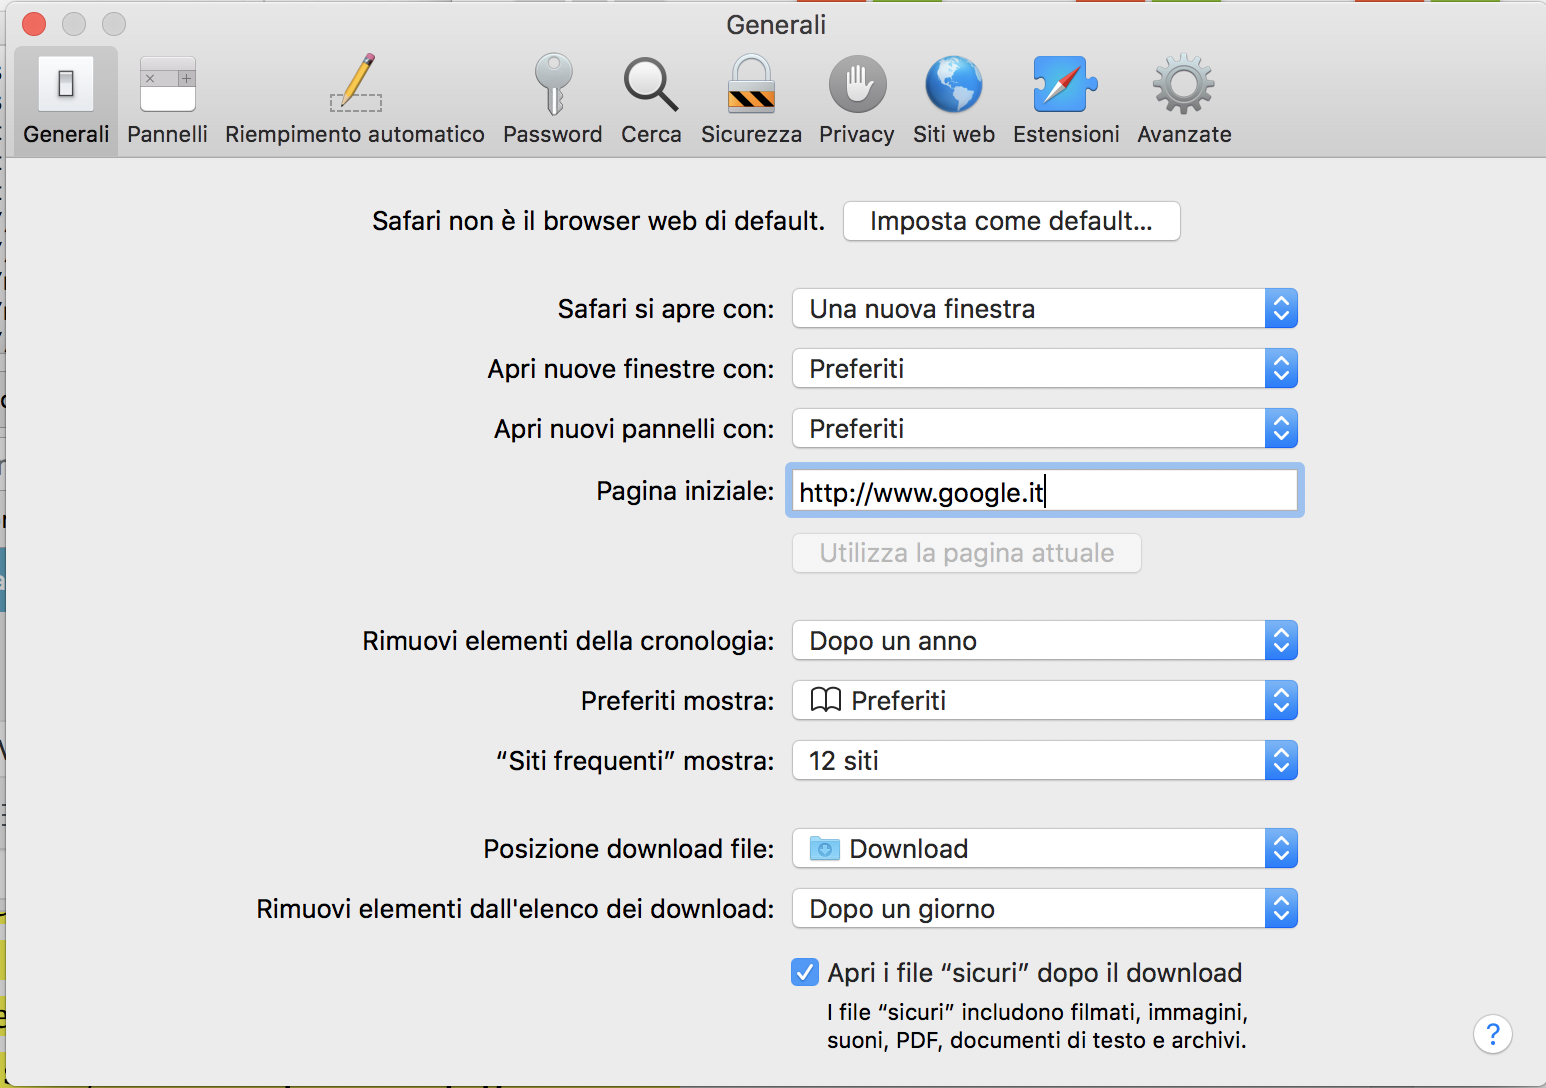Image resolution: width=1546 pixels, height=1088 pixels.
Task: Open the Safari si apre con dropdown
Action: click(1045, 309)
